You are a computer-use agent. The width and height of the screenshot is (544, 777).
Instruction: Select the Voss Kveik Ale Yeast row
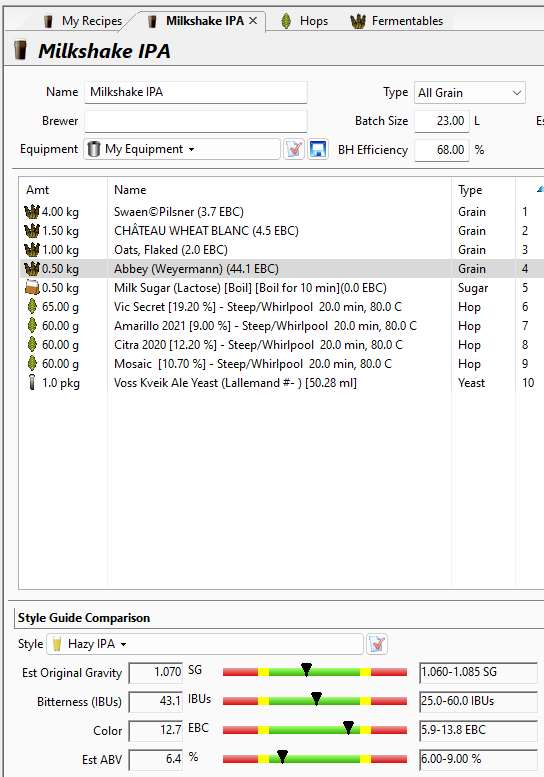[281, 383]
